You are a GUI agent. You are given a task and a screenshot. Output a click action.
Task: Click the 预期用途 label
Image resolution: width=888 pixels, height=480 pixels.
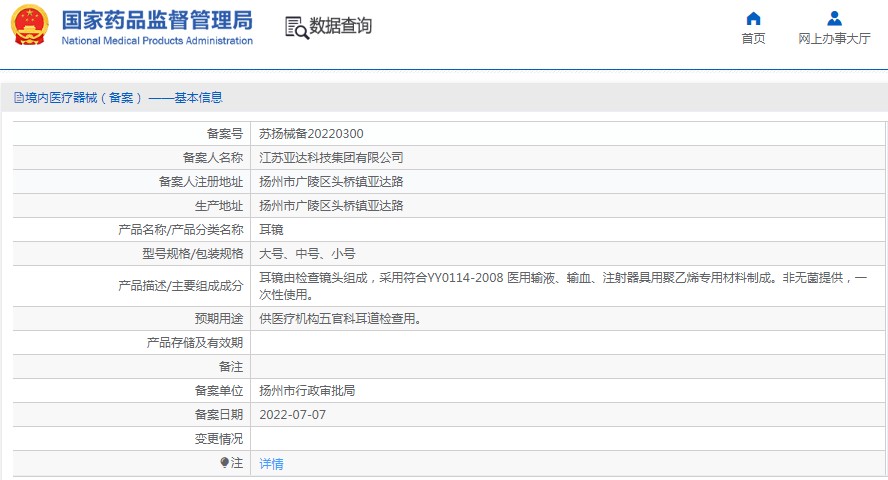(219, 319)
